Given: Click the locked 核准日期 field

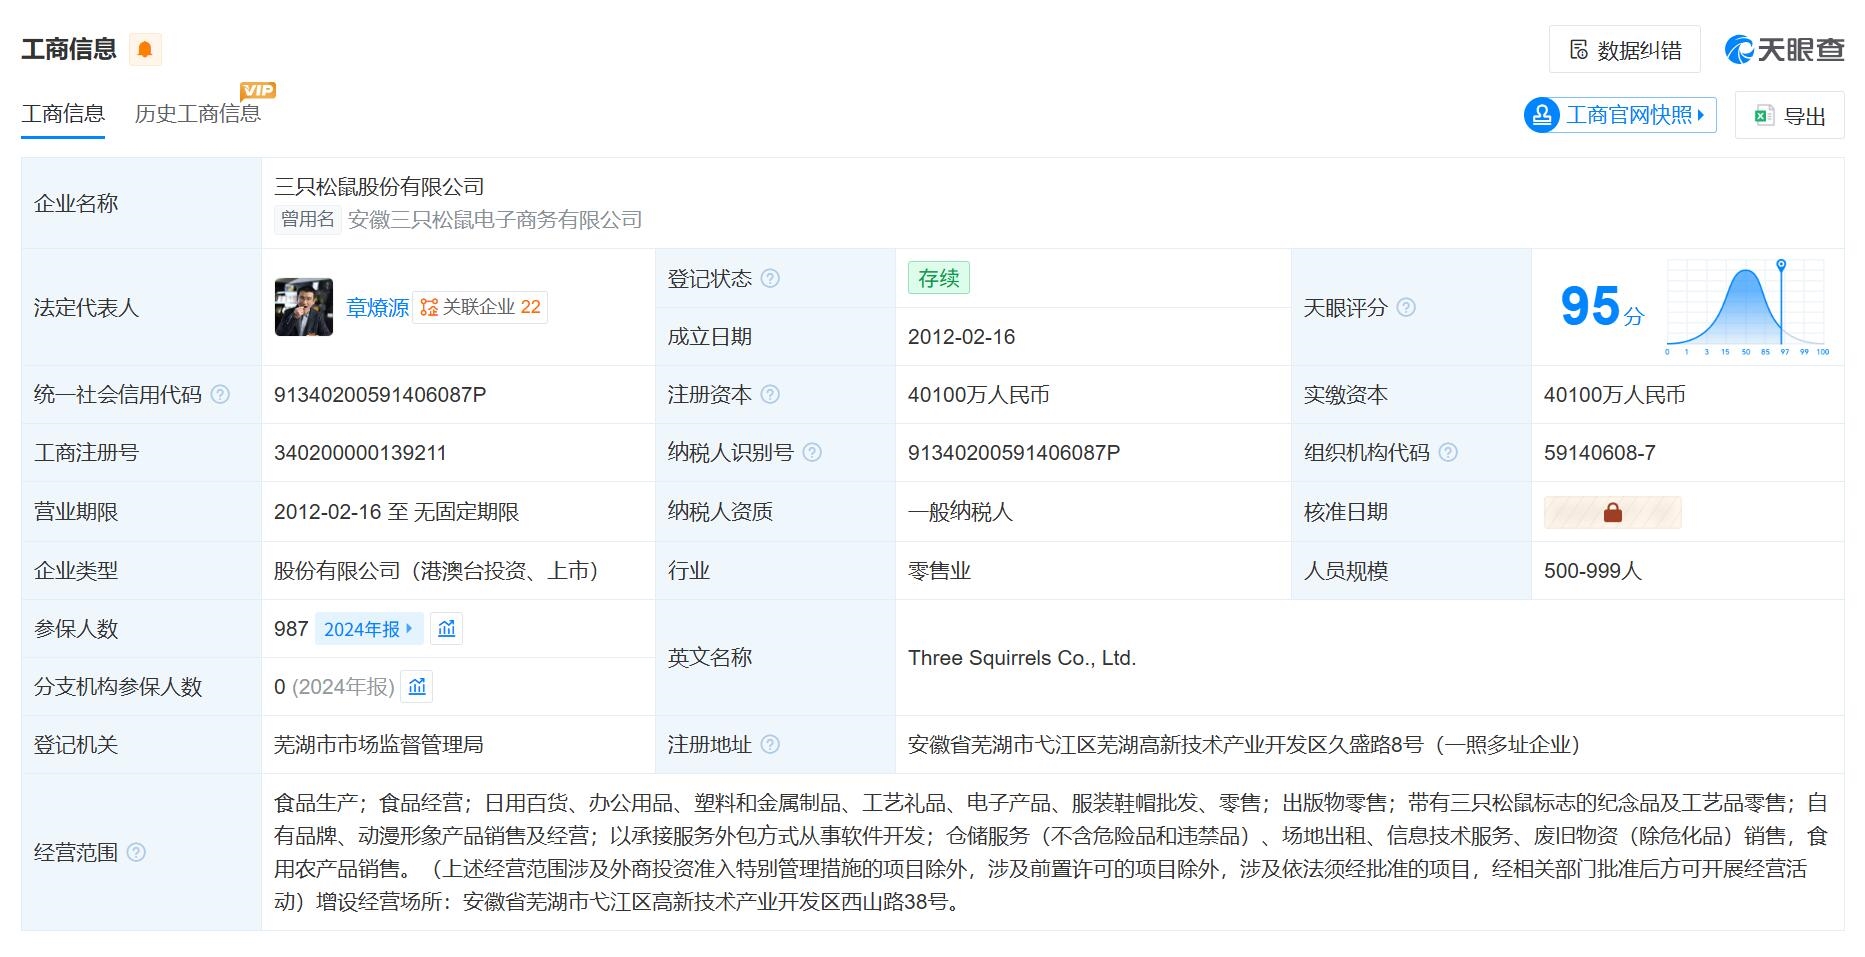Looking at the screenshot, I should (x=1612, y=513).
